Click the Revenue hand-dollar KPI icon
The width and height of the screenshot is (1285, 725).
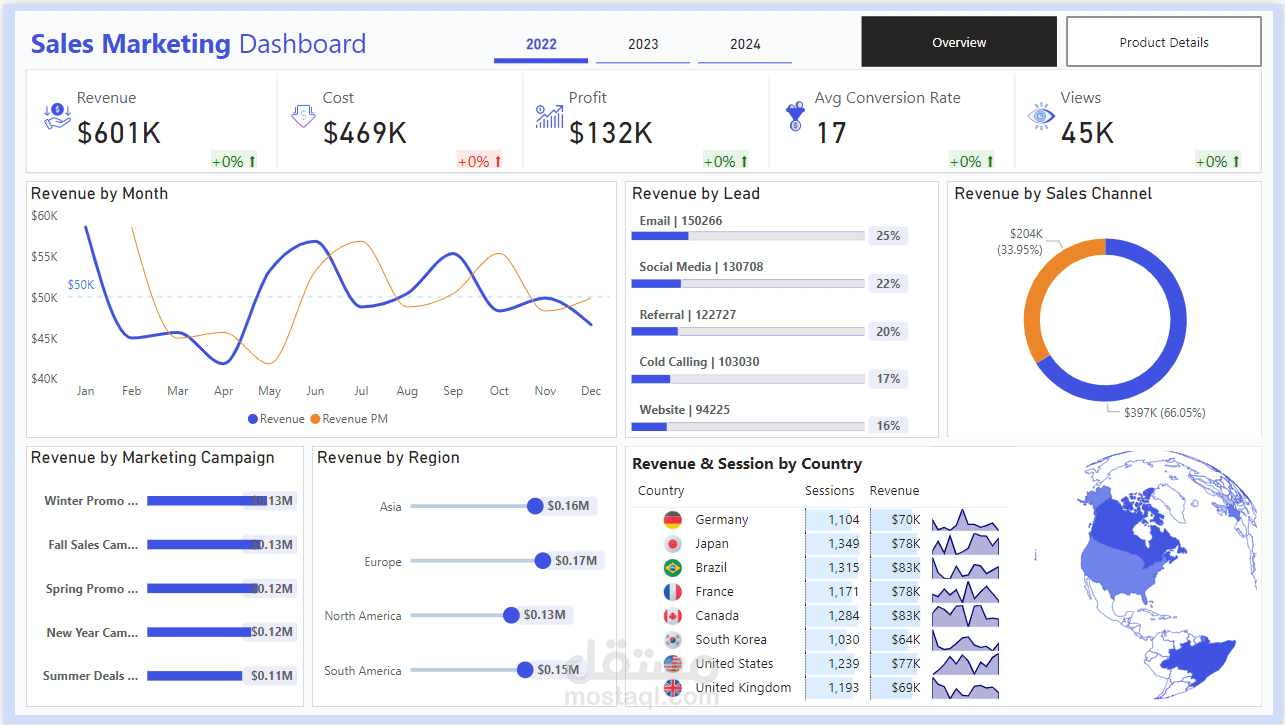coord(57,115)
